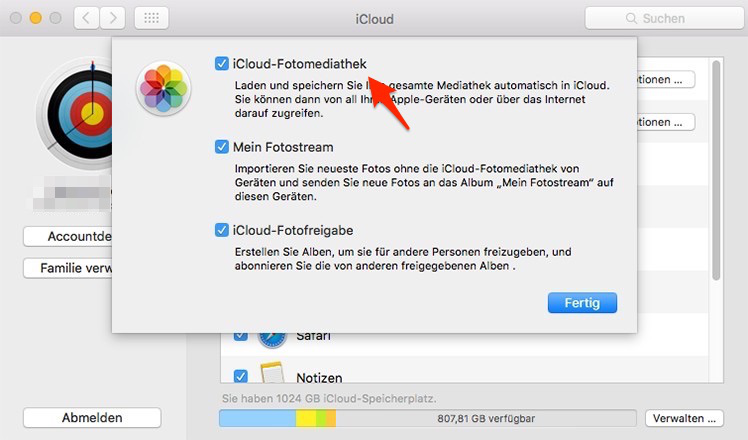The image size is (748, 440).
Task: Open storage management with Verwalten button
Action: 684,419
